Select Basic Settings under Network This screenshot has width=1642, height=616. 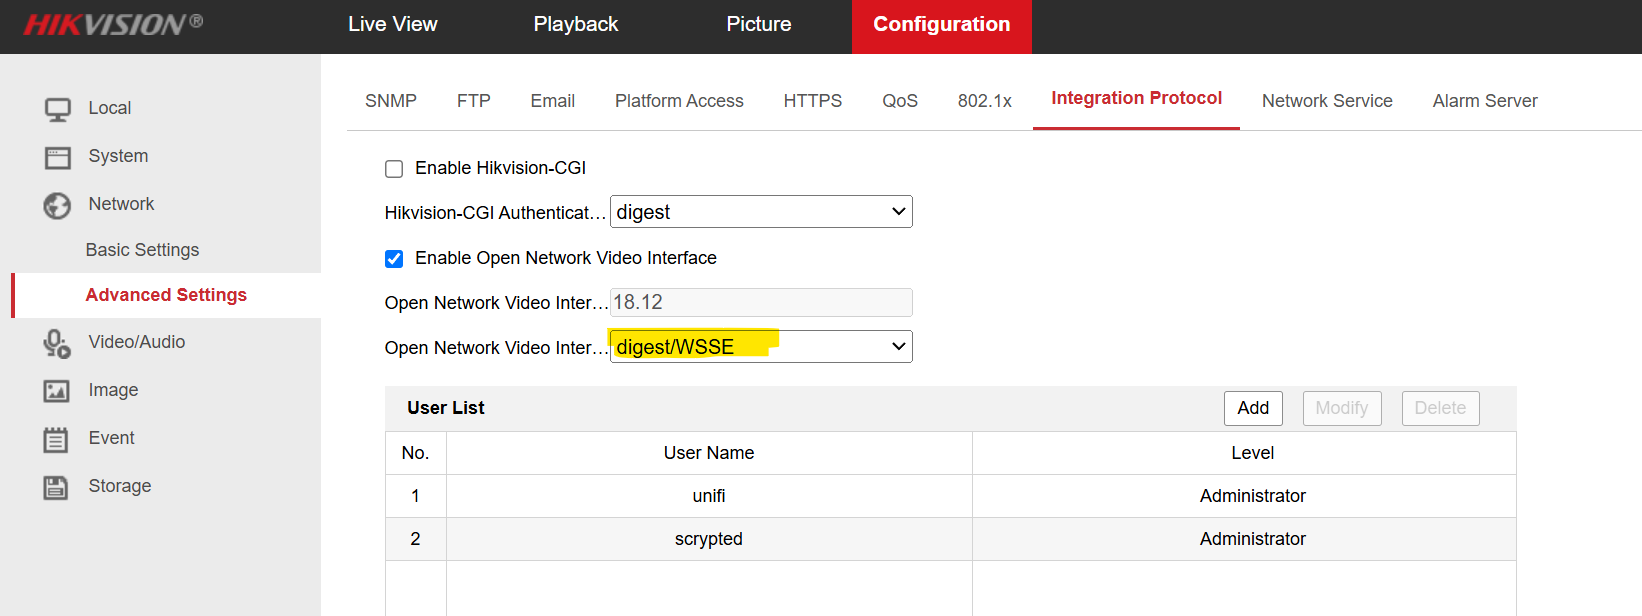tap(142, 250)
